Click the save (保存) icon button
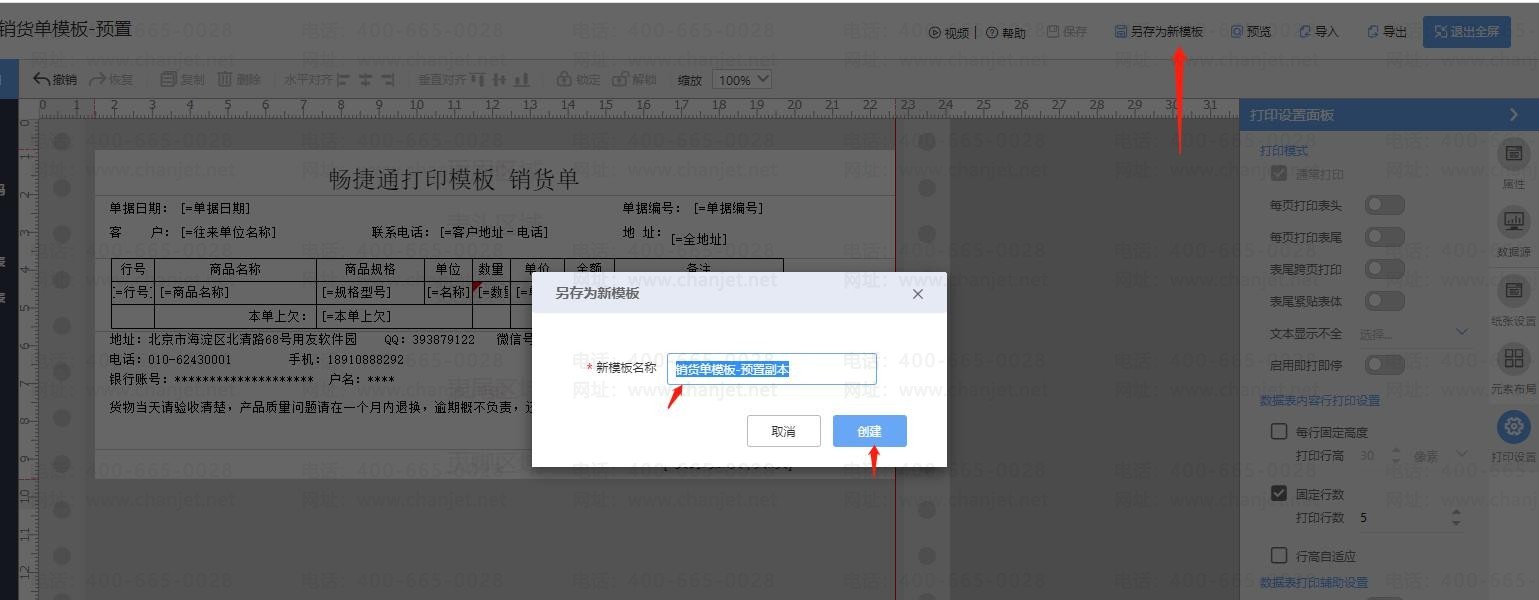This screenshot has width=1539, height=600. pyautogui.click(x=1067, y=32)
